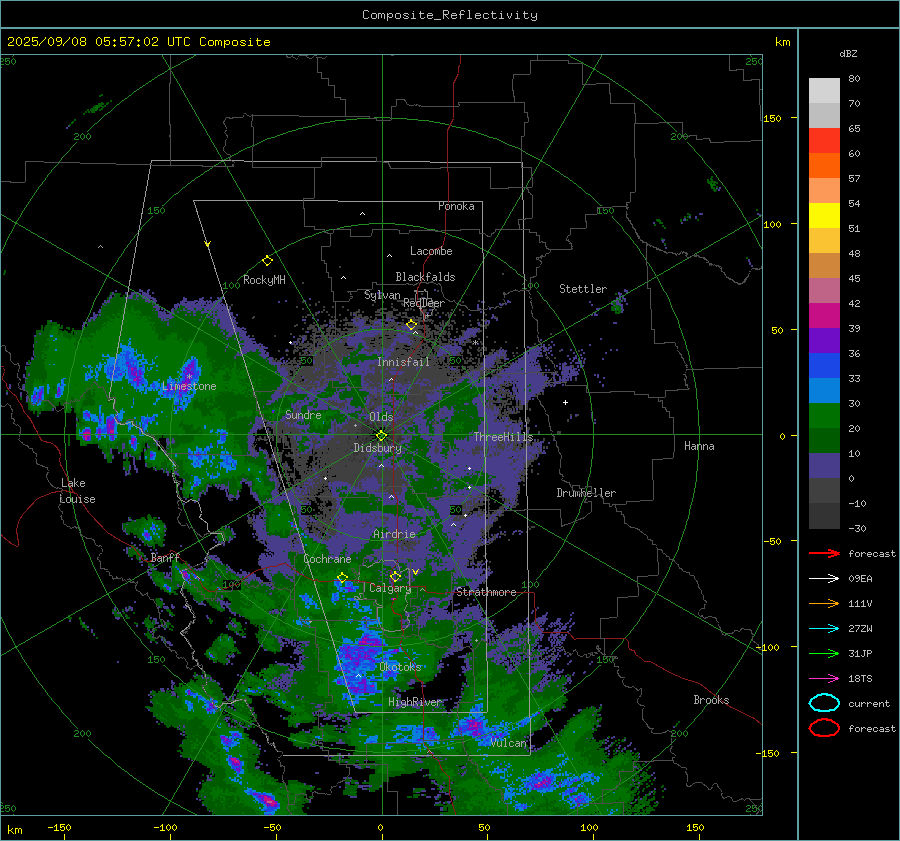This screenshot has height=841, width=900.
Task: Click the 0 y-axis km tick label
Action: tap(782, 436)
